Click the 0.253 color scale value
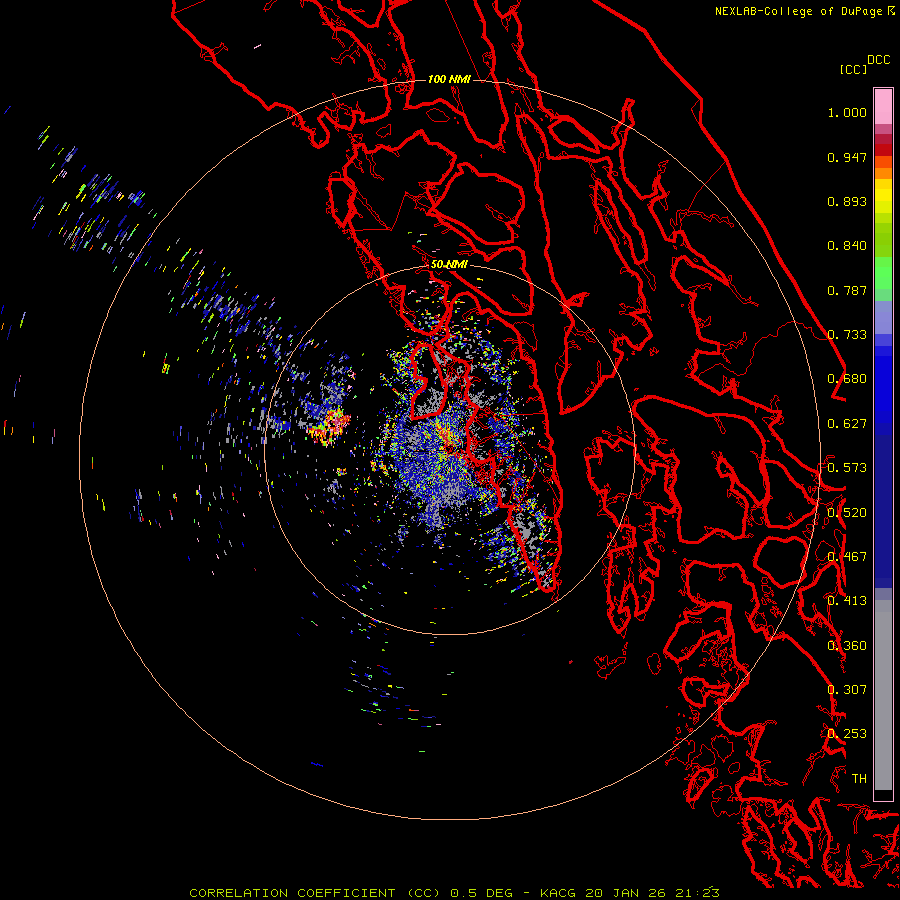The height and width of the screenshot is (900, 900). (847, 734)
